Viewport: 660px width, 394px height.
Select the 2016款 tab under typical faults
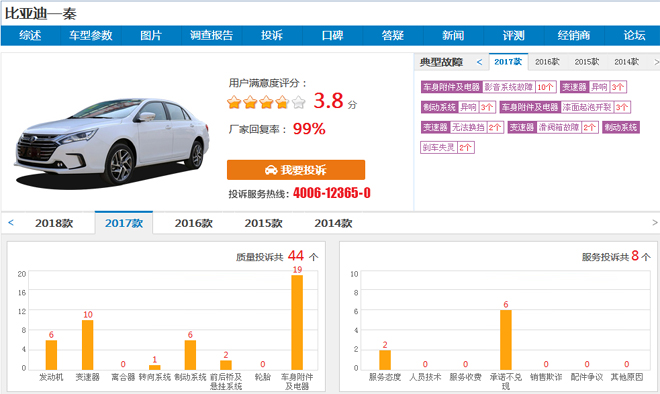[x=547, y=62]
